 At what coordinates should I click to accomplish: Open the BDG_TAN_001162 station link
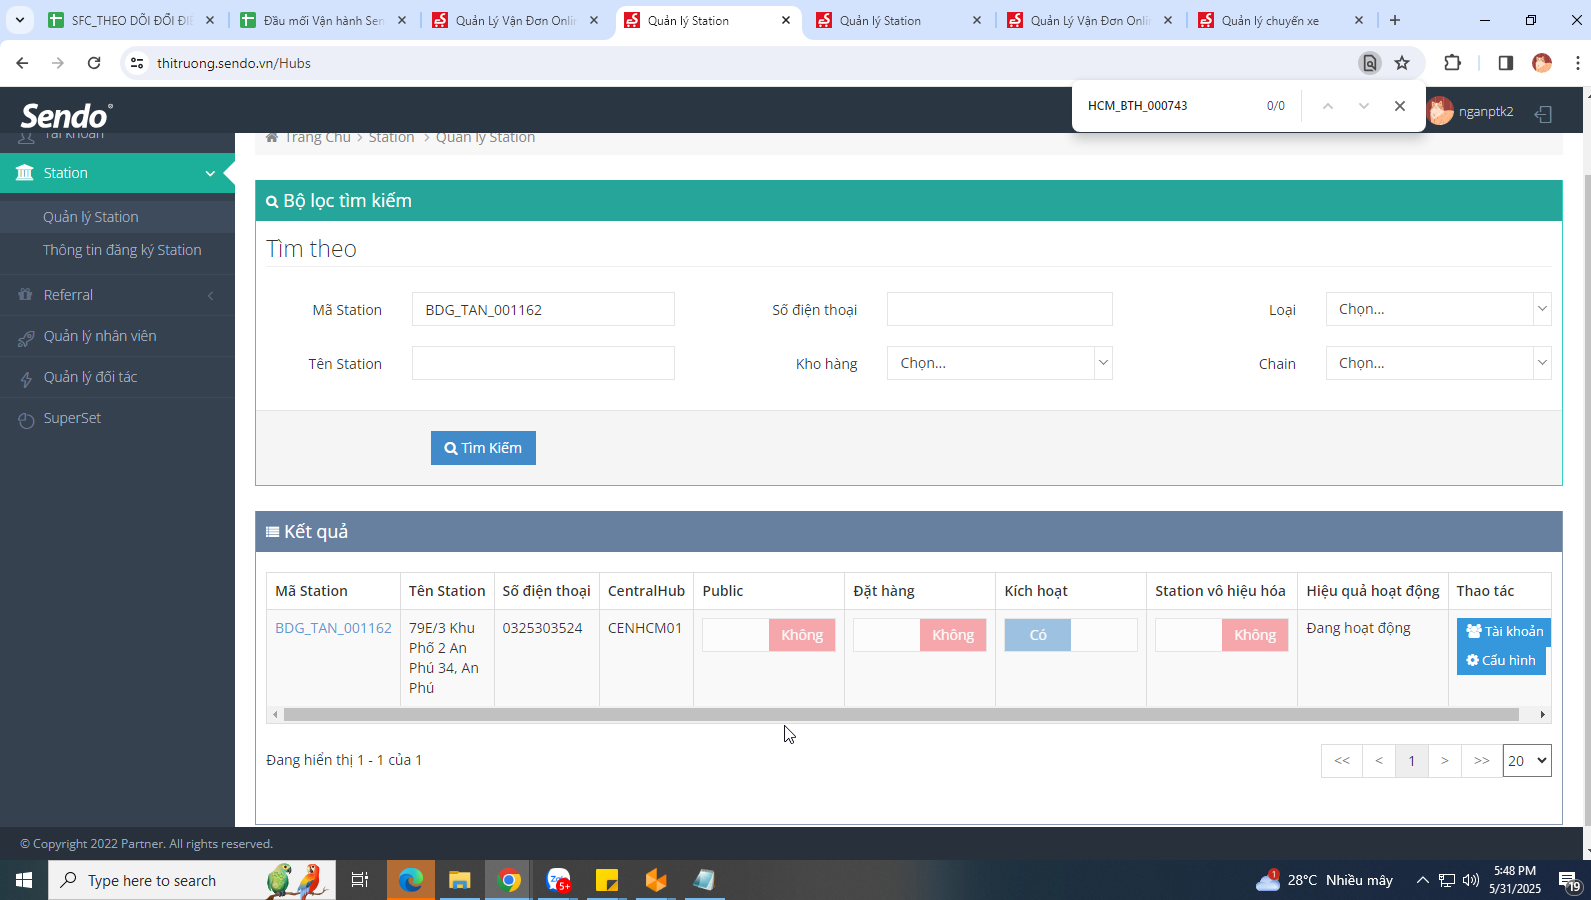pos(333,628)
